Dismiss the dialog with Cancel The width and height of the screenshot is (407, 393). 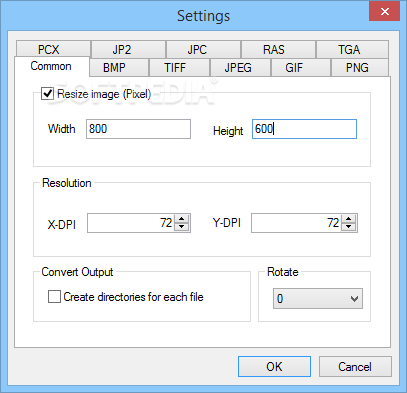(355, 367)
